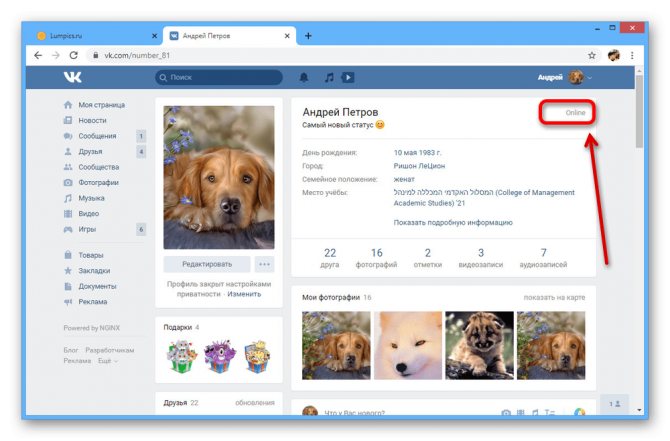Go to Моя страница in sidebar
Viewport: 670px width, 441px height.
pos(101,105)
